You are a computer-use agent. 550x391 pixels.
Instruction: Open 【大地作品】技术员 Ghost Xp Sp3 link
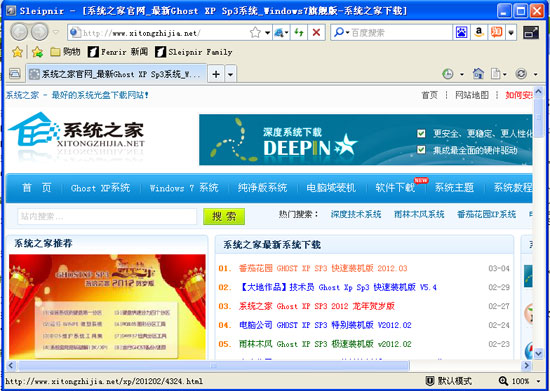pyautogui.click(x=338, y=287)
